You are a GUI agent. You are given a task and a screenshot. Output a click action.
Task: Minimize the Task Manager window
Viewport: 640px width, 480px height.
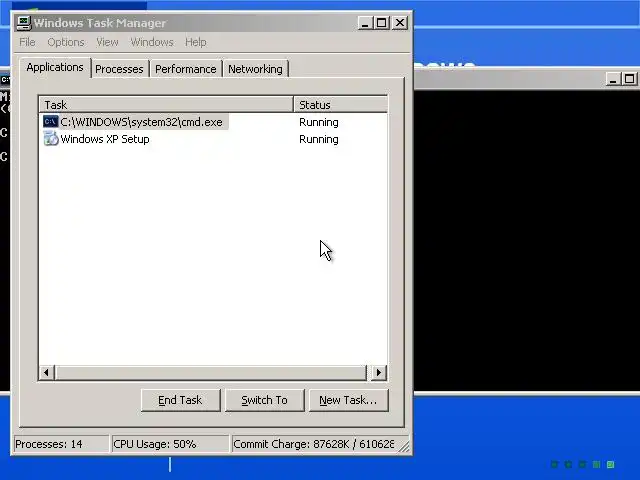coord(365,23)
